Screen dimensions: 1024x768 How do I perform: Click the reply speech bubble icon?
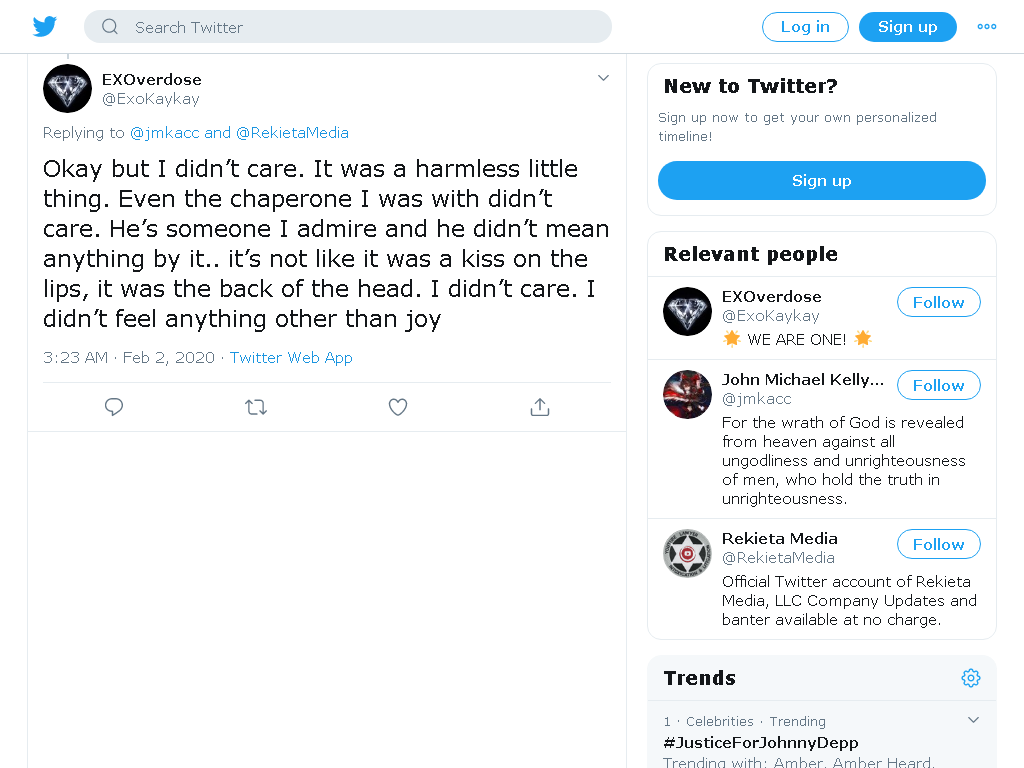point(114,407)
